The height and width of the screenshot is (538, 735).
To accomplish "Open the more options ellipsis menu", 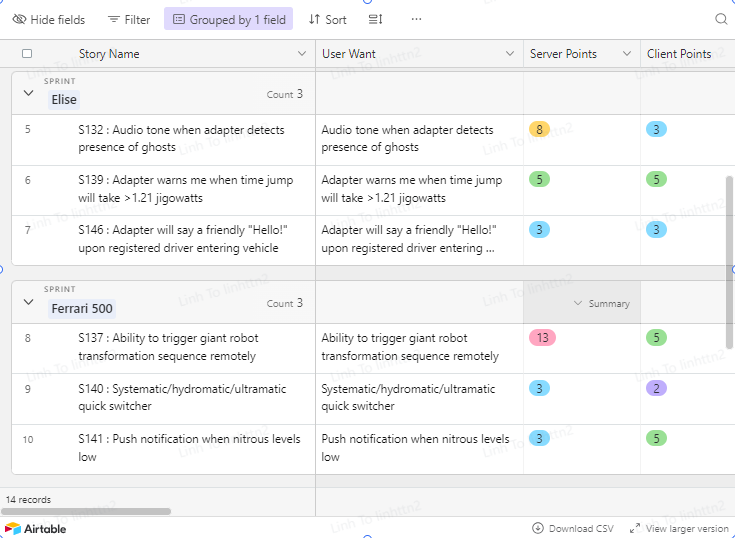I will tap(416, 19).
